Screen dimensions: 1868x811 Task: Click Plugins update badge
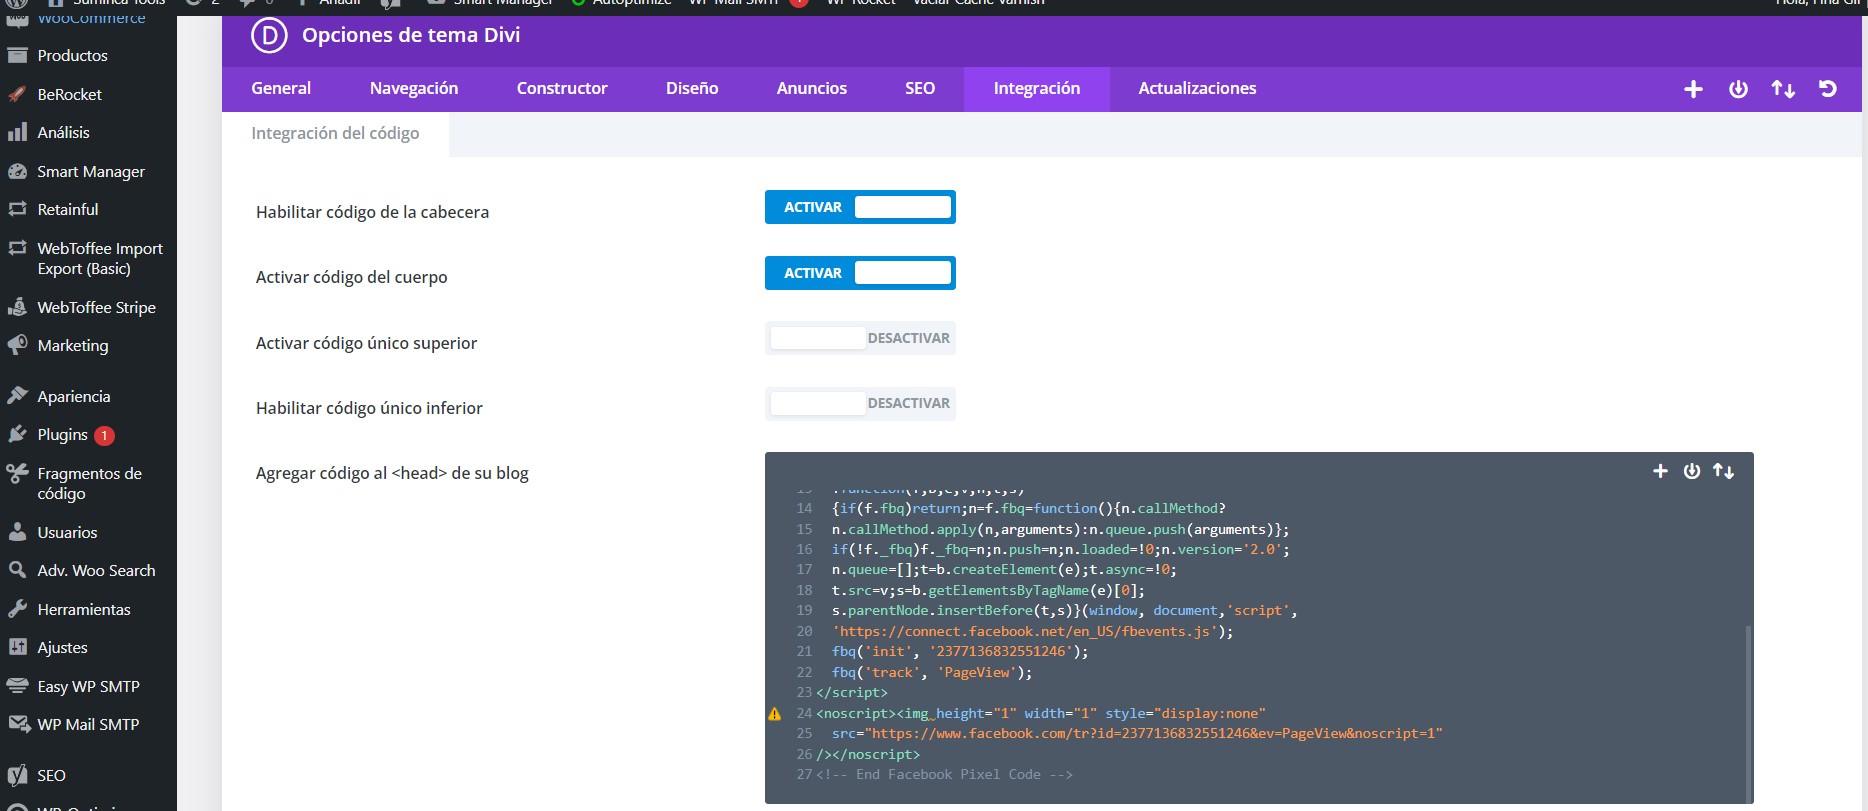104,435
